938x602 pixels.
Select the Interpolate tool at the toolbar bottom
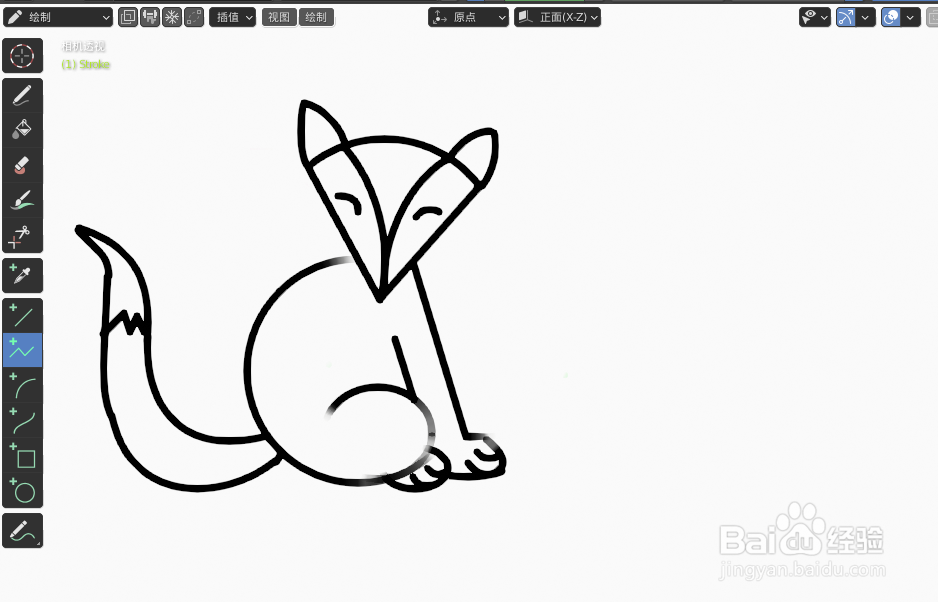pyautogui.click(x=22, y=531)
